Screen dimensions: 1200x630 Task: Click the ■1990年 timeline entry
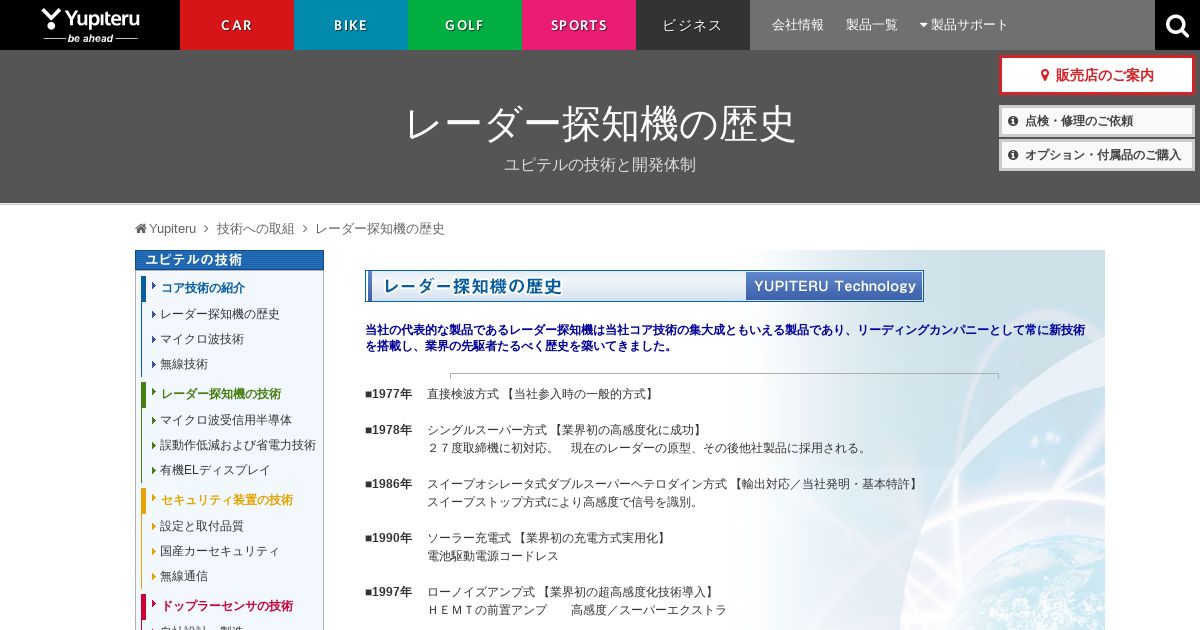click(x=388, y=538)
